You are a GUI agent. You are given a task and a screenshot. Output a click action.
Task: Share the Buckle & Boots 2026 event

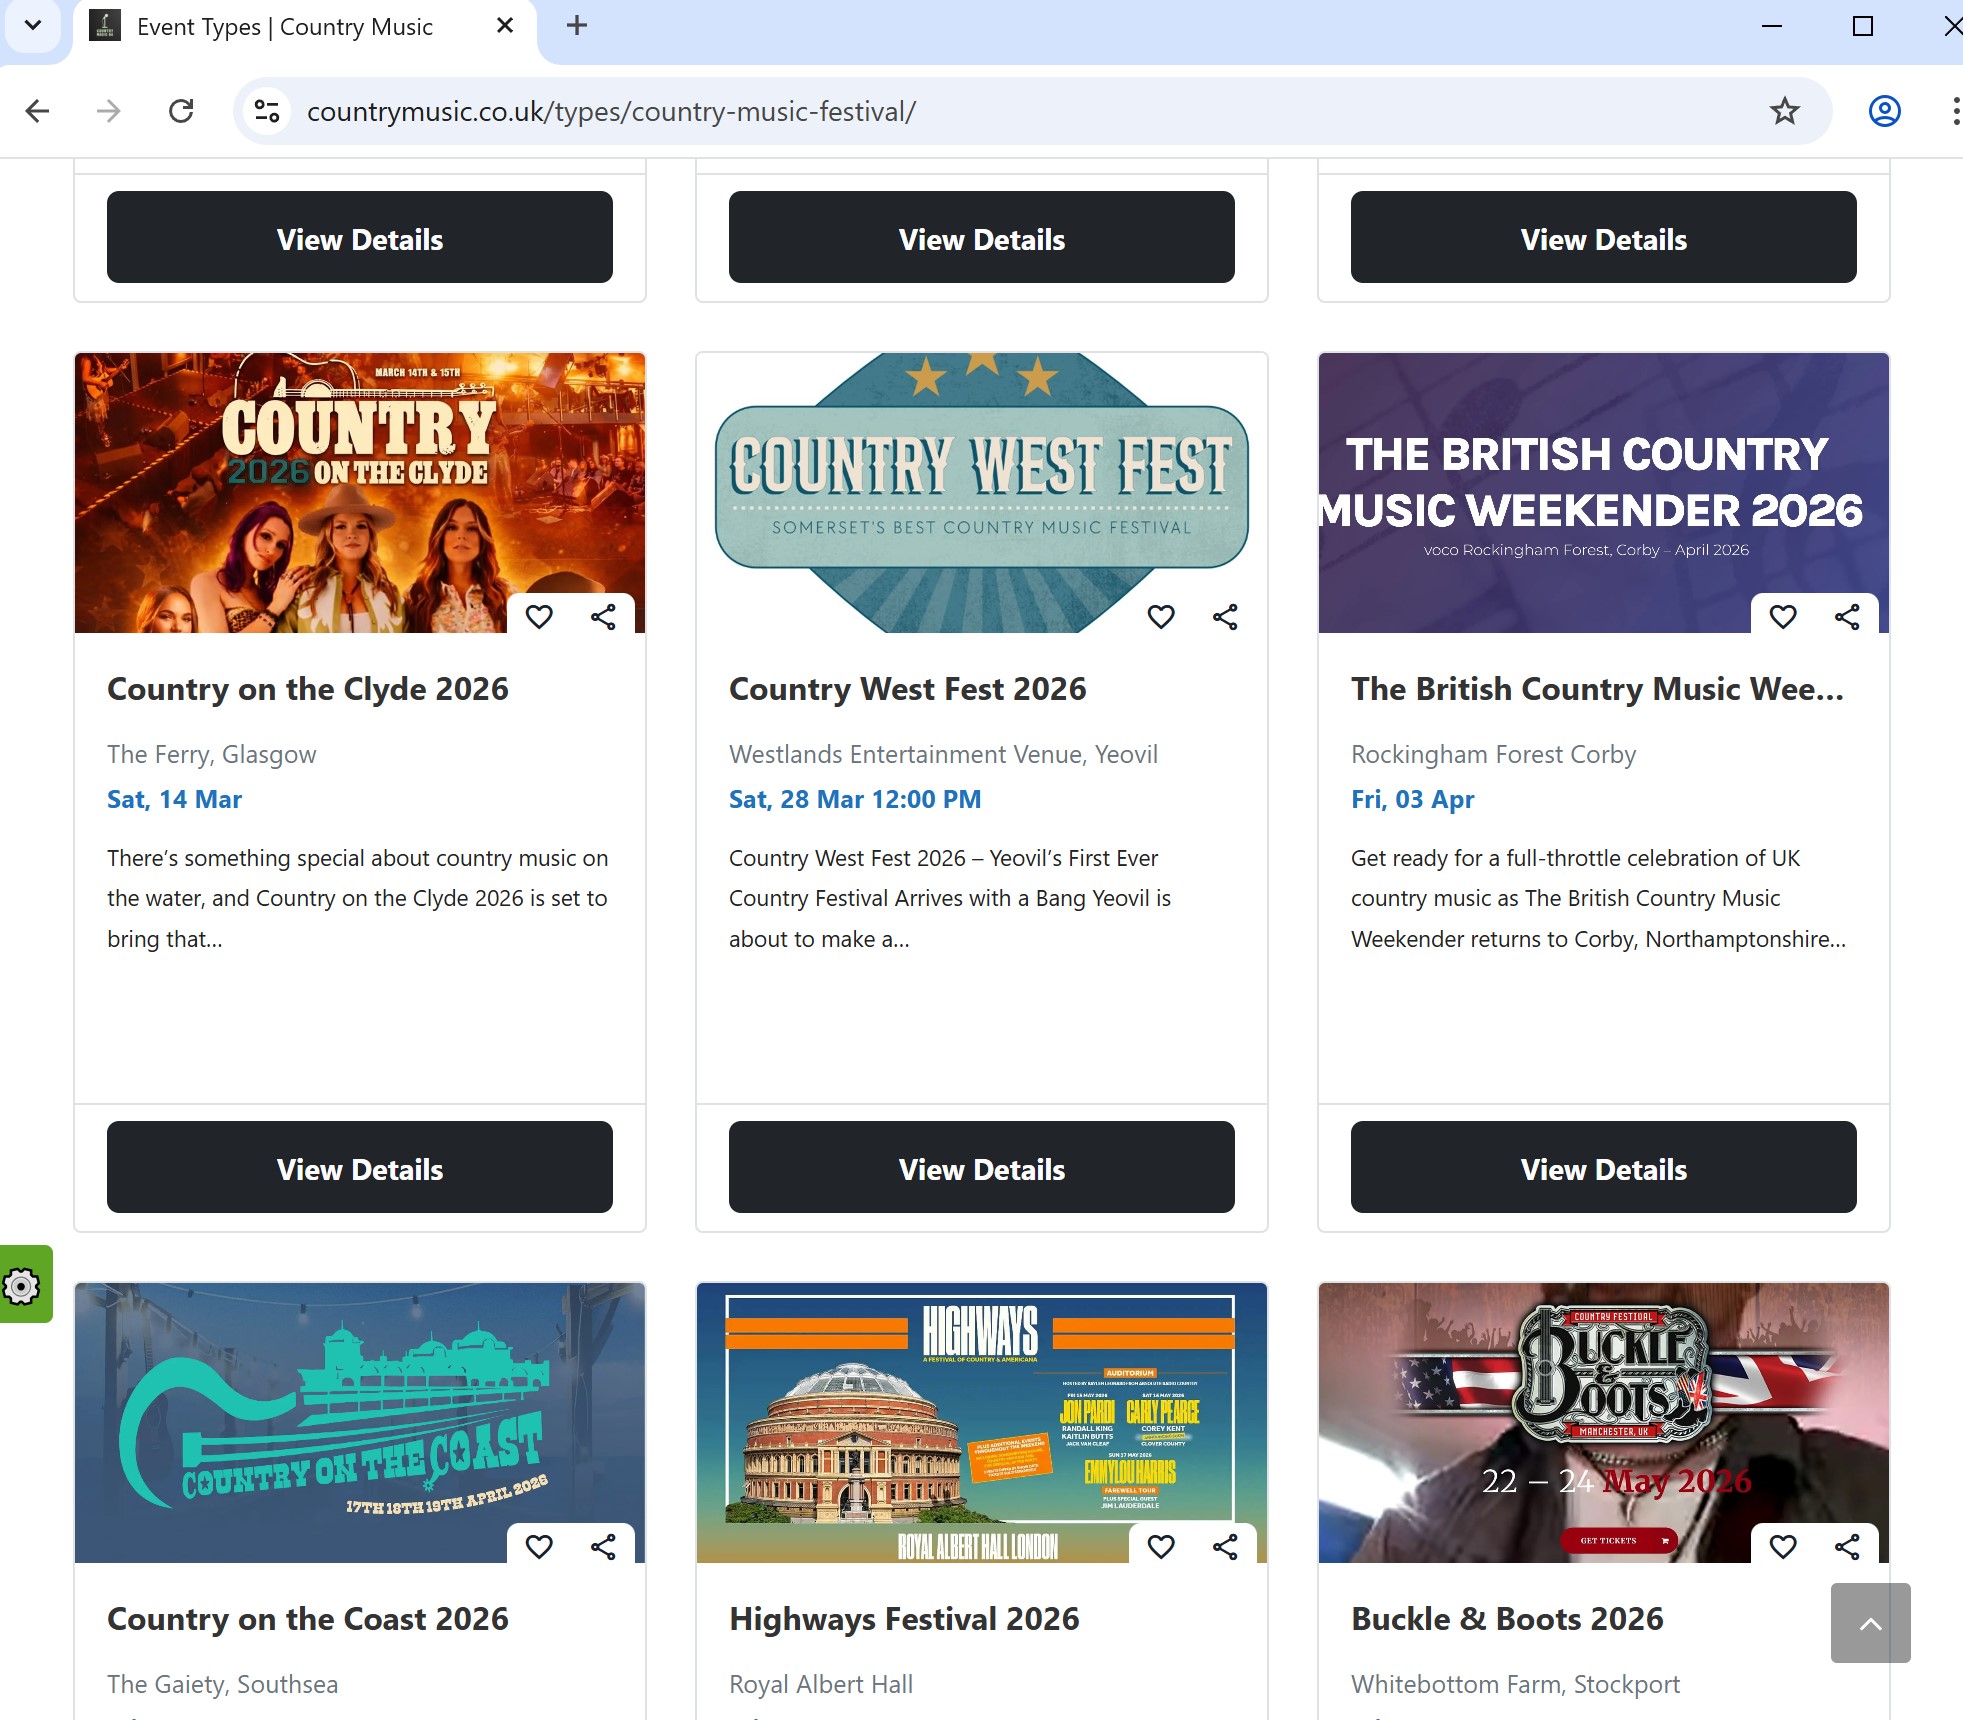click(x=1845, y=1545)
